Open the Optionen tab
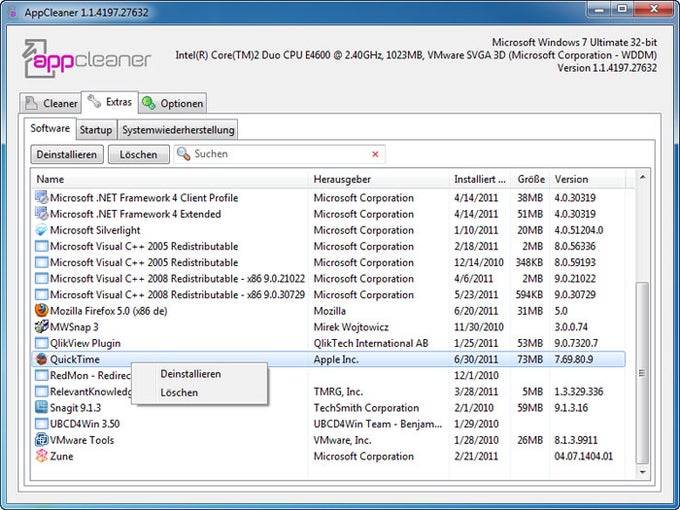 tap(173, 103)
